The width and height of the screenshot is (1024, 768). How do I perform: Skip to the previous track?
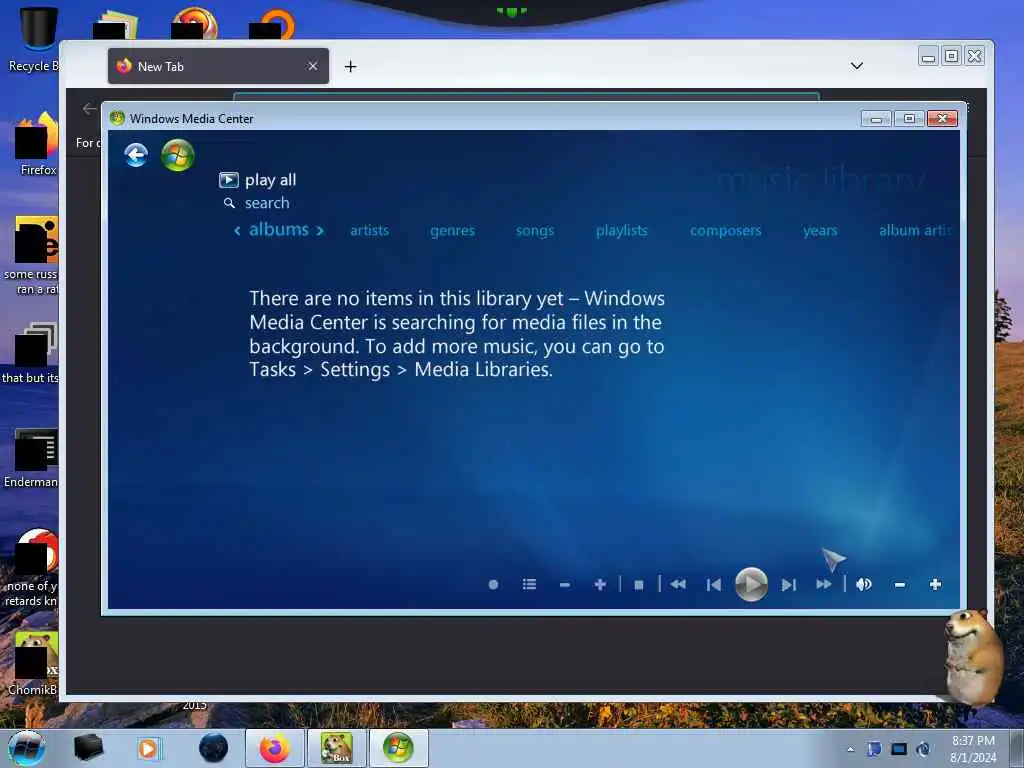pyautogui.click(x=714, y=585)
